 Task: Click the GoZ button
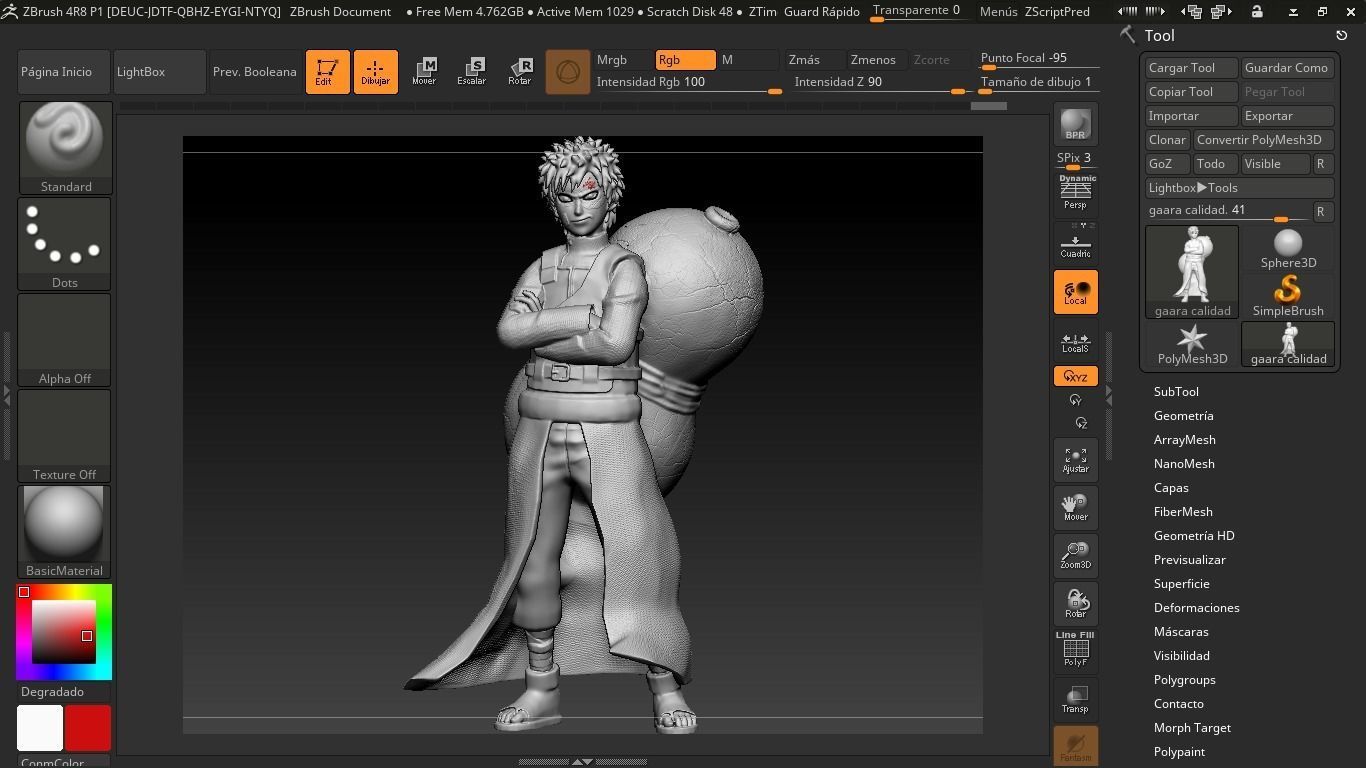click(x=1168, y=164)
